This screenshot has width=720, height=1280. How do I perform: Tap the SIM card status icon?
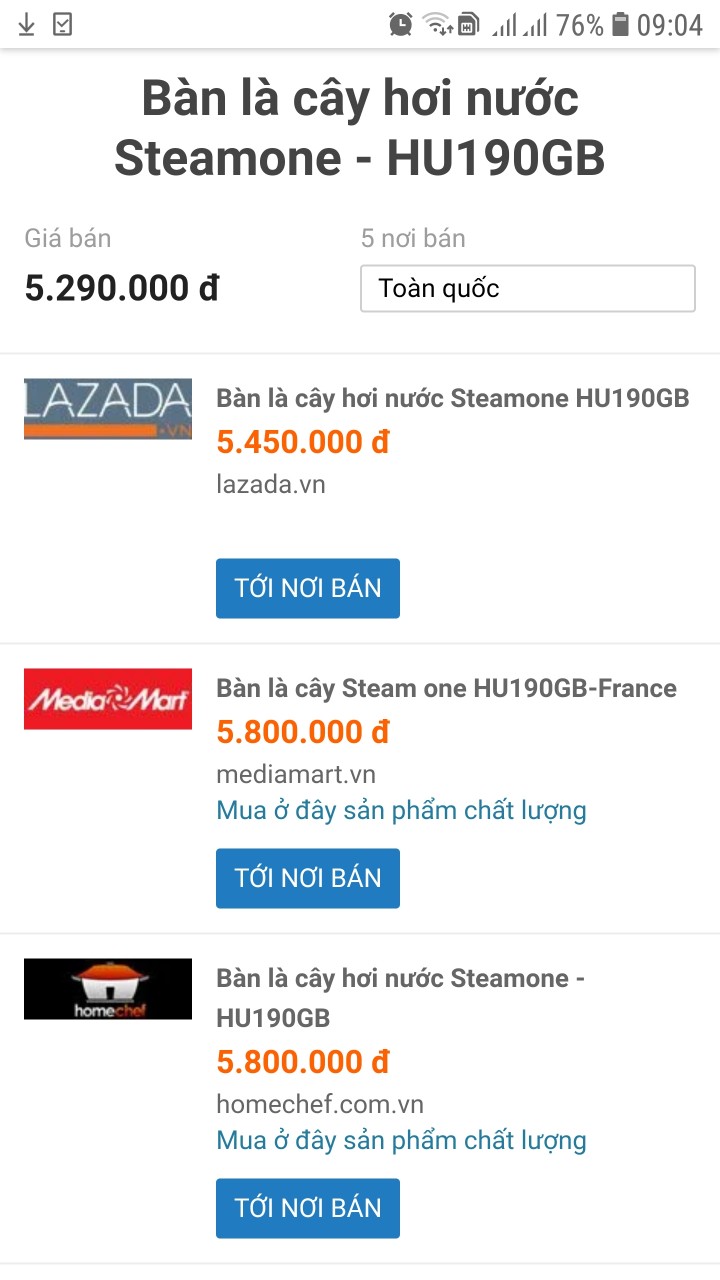click(468, 25)
